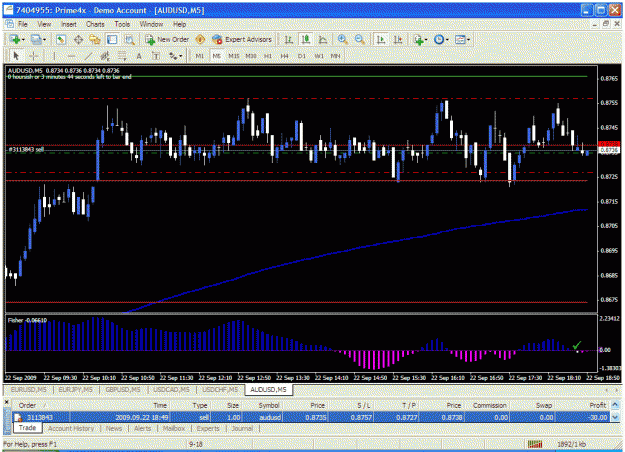This screenshot has height=452, width=625.
Task: Close the Terminal panel with its X
Action: point(7,403)
